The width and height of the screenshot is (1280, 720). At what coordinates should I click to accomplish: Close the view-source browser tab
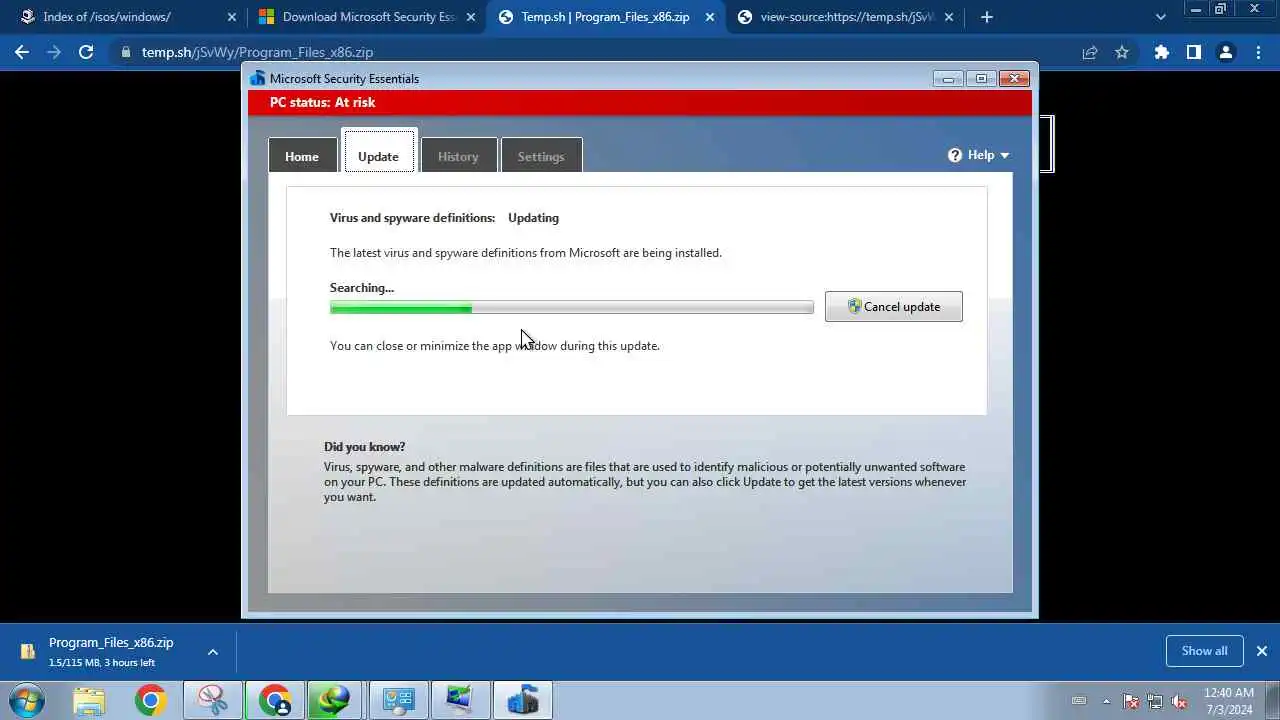949,17
